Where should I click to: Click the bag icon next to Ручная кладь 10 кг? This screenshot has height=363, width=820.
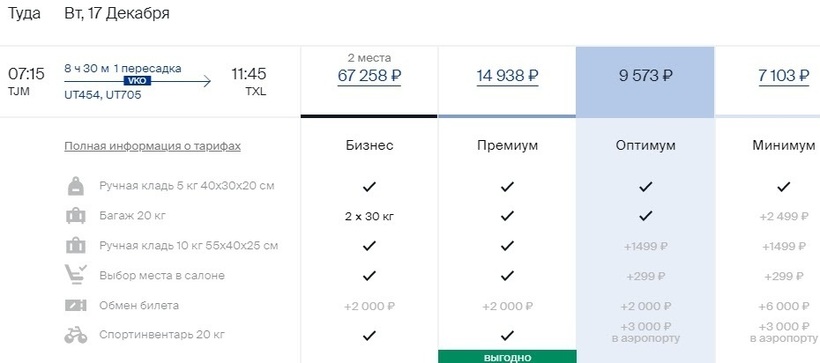[76, 245]
